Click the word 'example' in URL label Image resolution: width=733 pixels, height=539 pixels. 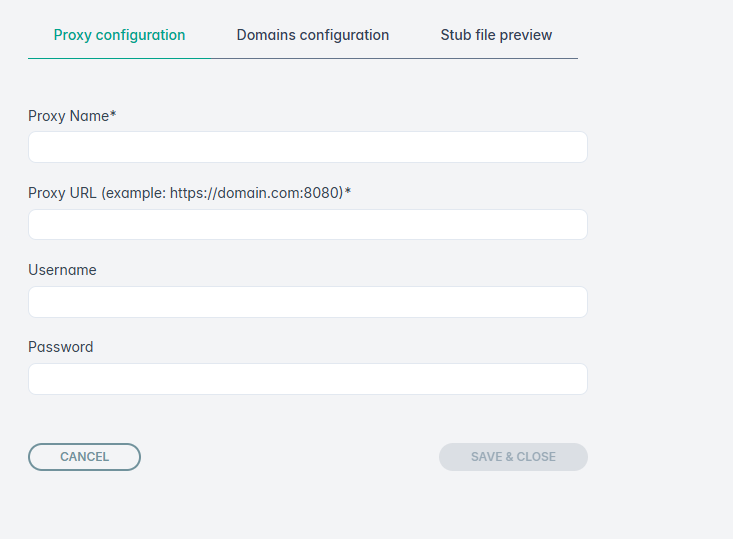pos(134,193)
